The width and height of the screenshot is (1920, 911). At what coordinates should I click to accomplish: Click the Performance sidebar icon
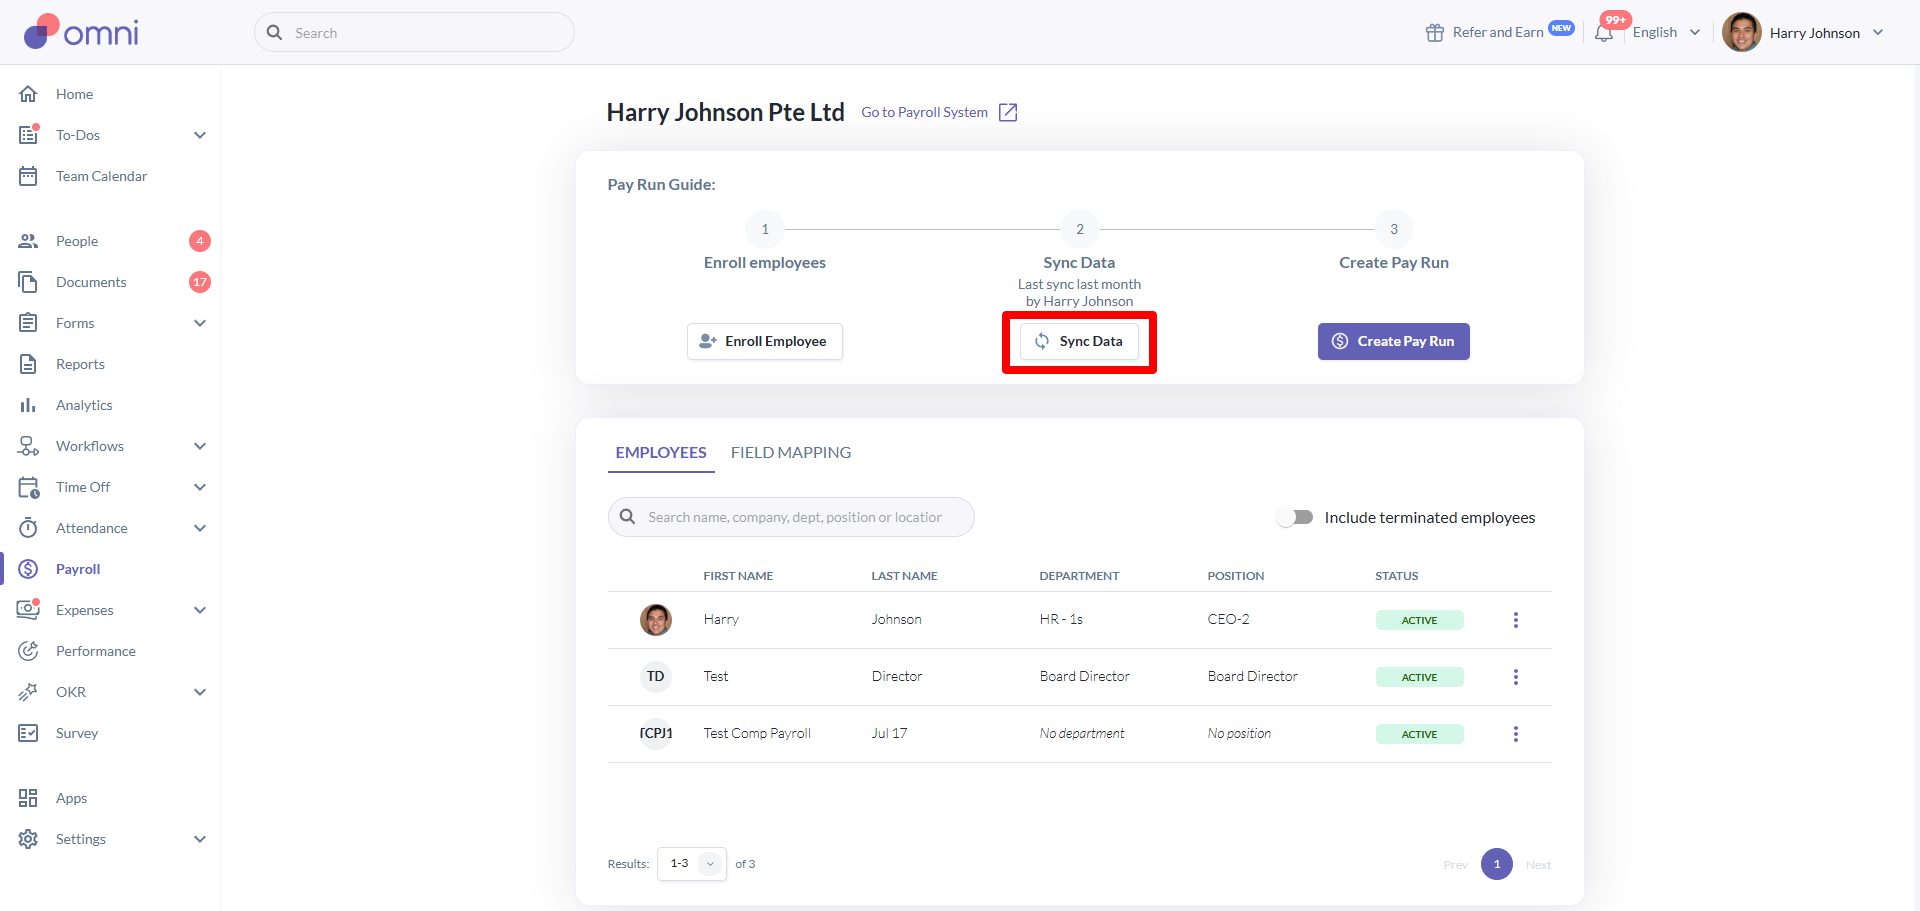click(28, 651)
